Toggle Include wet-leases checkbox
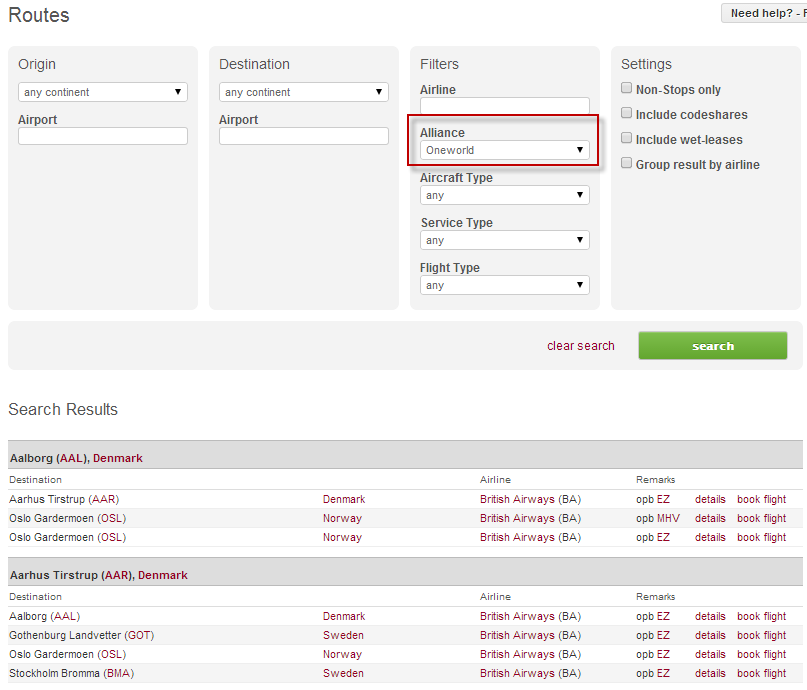The height and width of the screenshot is (690, 807). point(626,139)
